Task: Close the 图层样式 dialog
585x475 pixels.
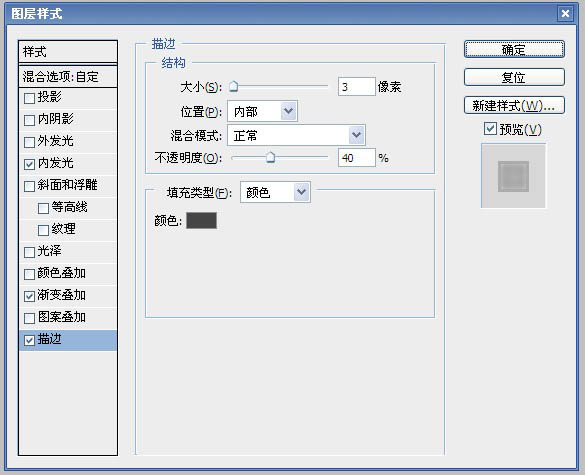Action: pyautogui.click(x=565, y=14)
